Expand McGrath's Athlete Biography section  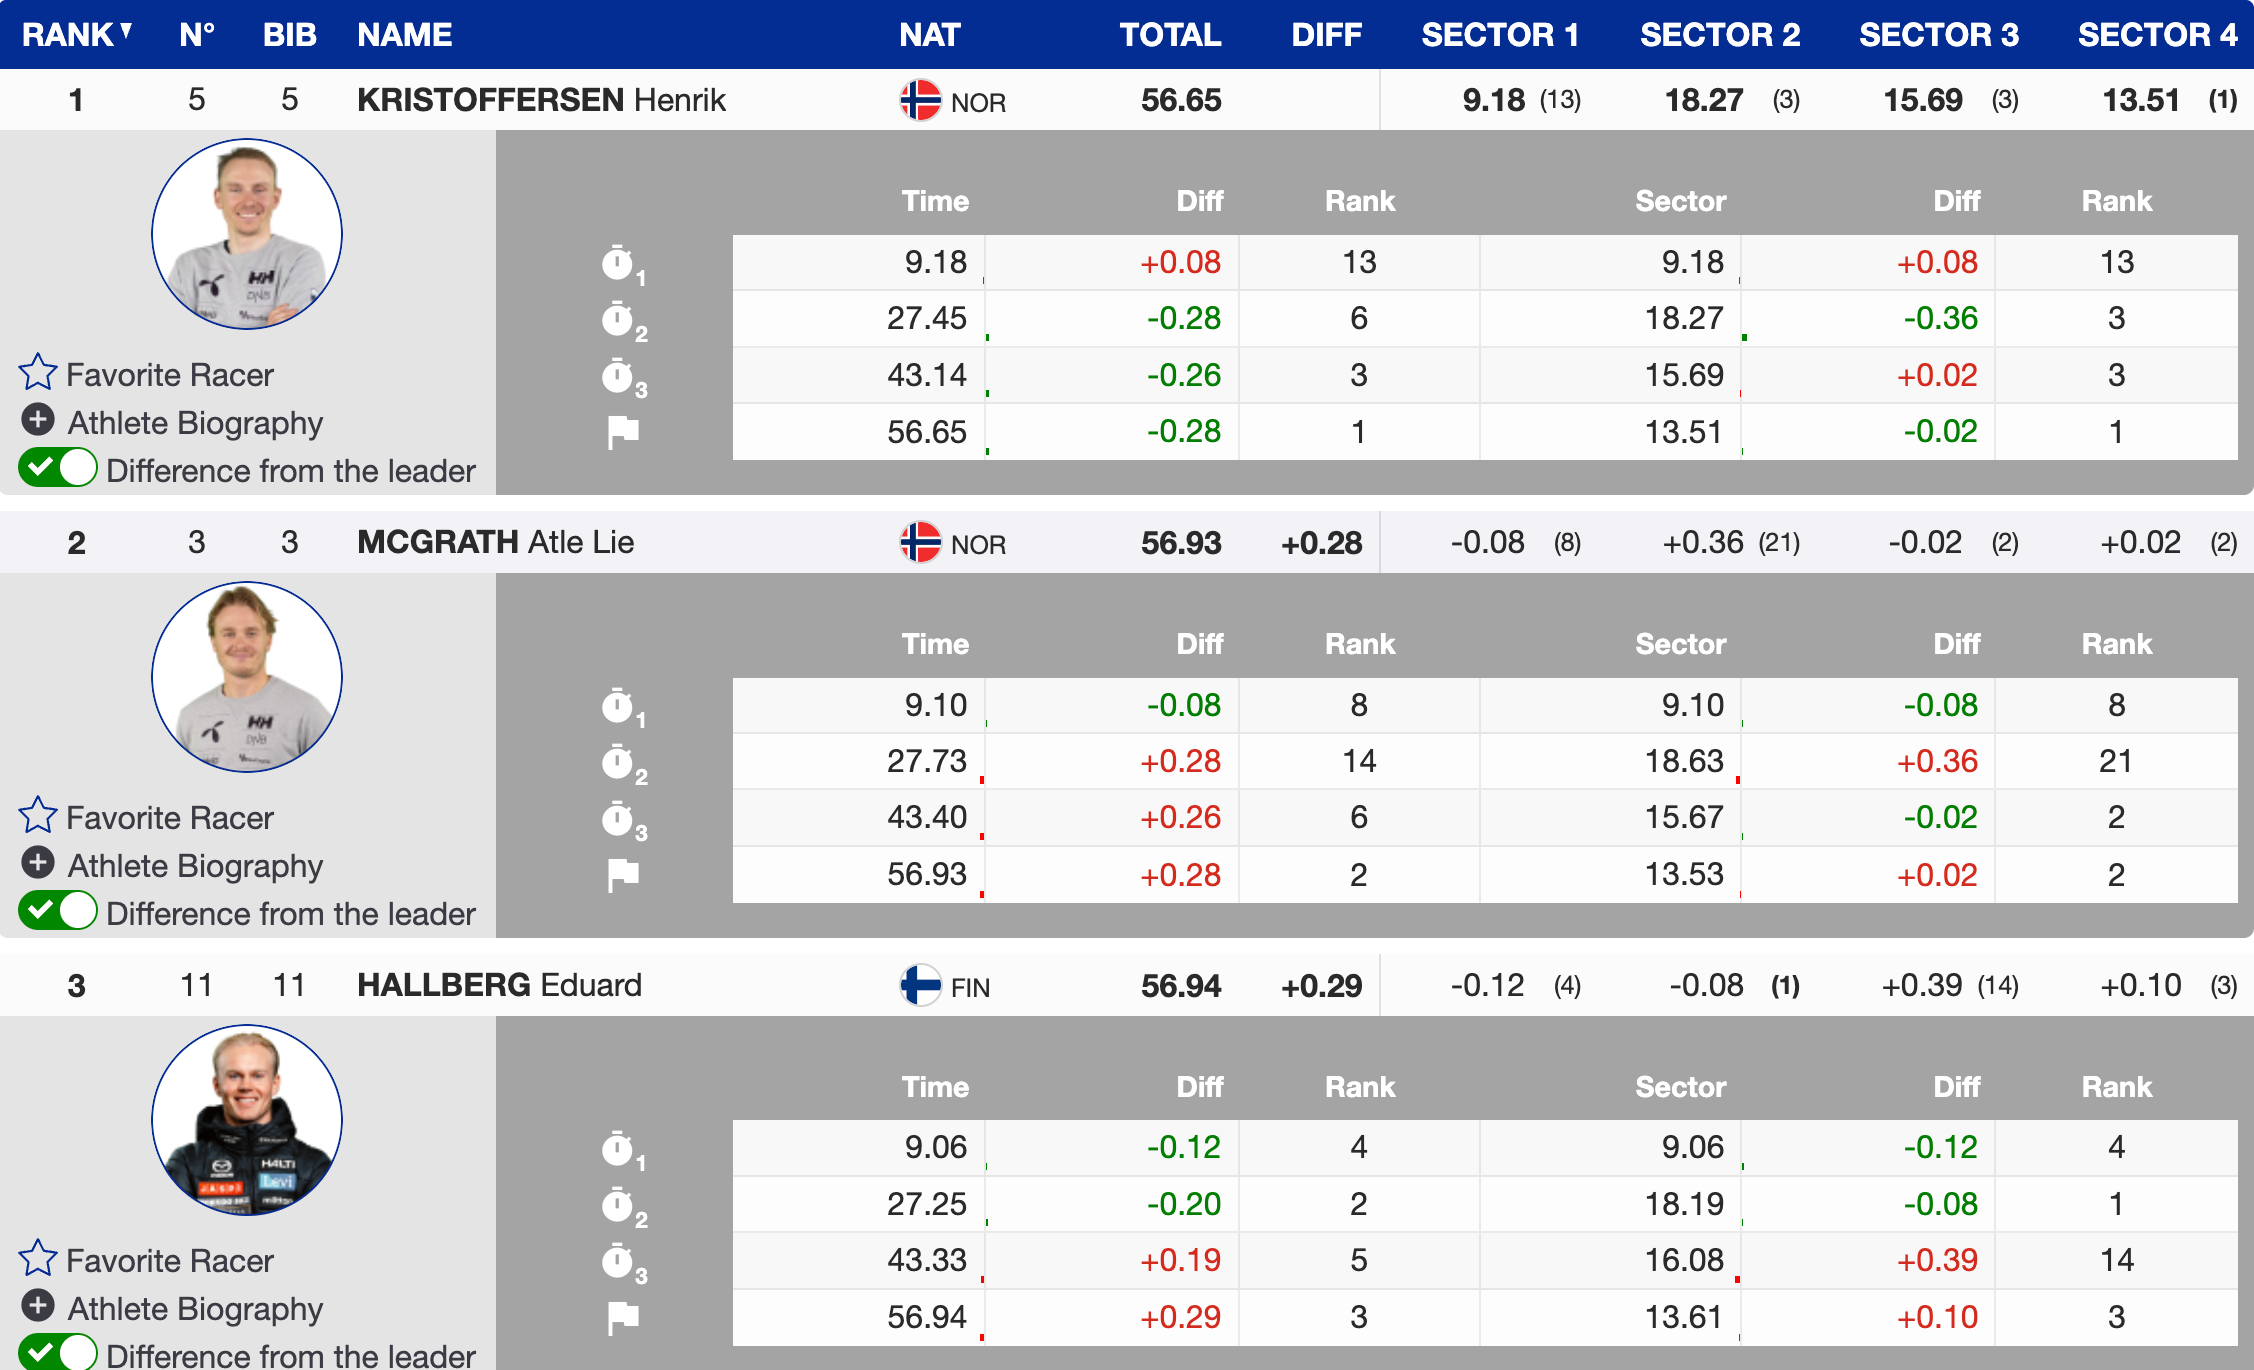38,863
